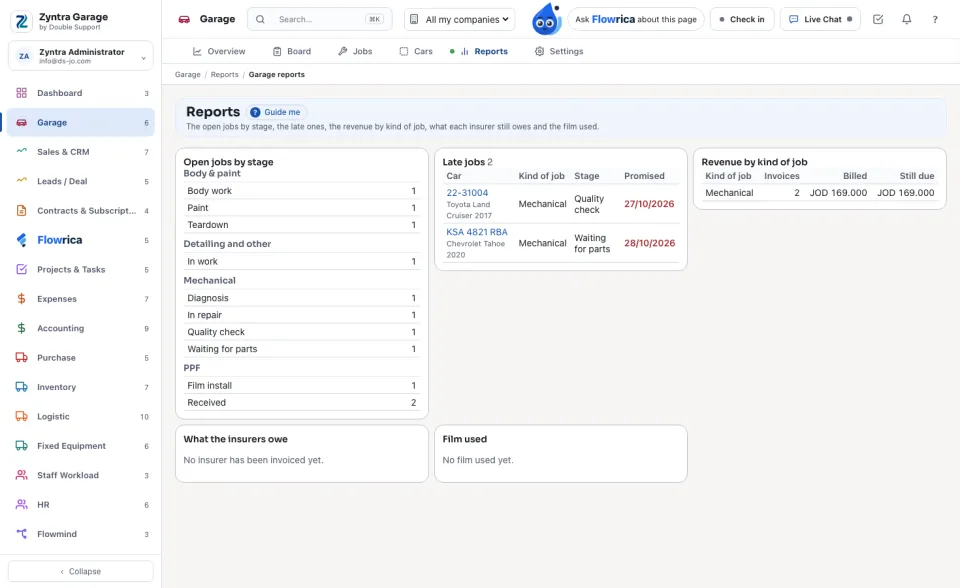
Task: Open the Dashboard sidebar icon
Action: click(x=21, y=93)
